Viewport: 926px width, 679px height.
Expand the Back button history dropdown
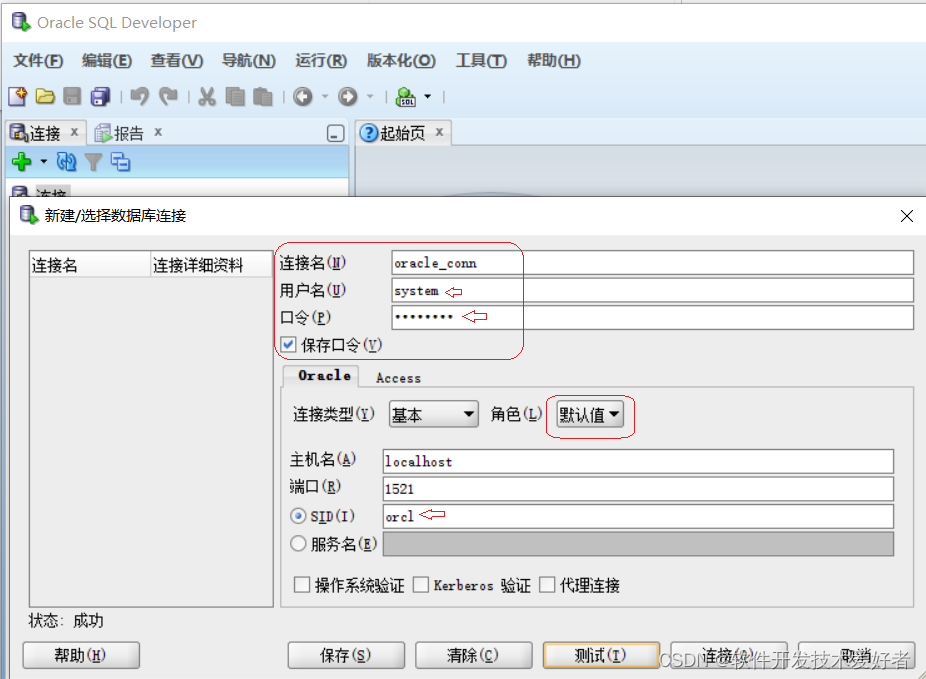click(325, 96)
